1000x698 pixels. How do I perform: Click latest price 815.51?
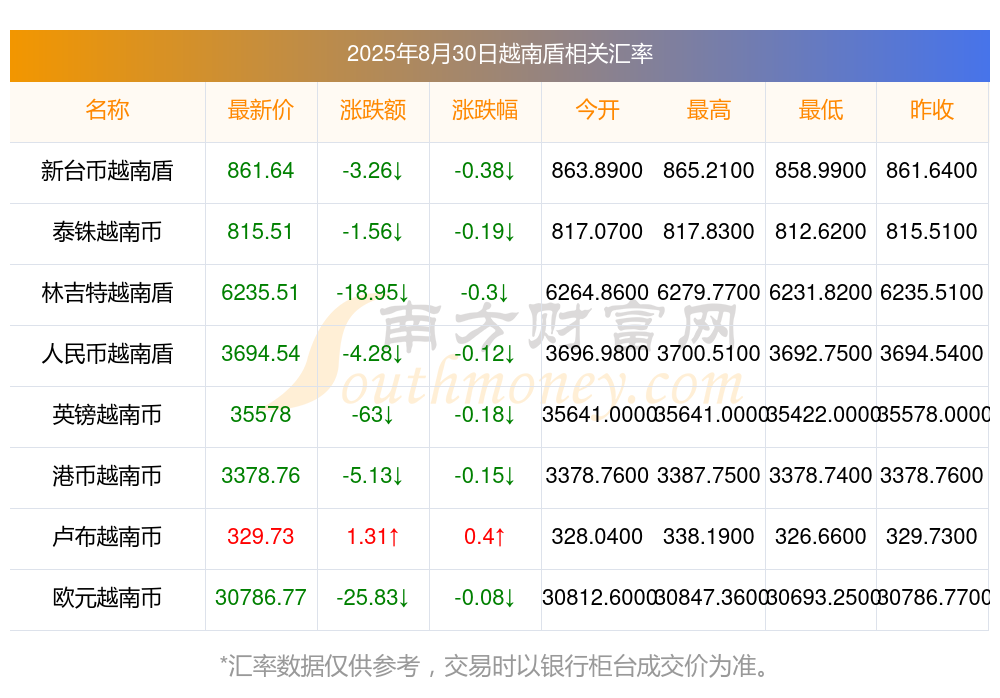(x=260, y=232)
